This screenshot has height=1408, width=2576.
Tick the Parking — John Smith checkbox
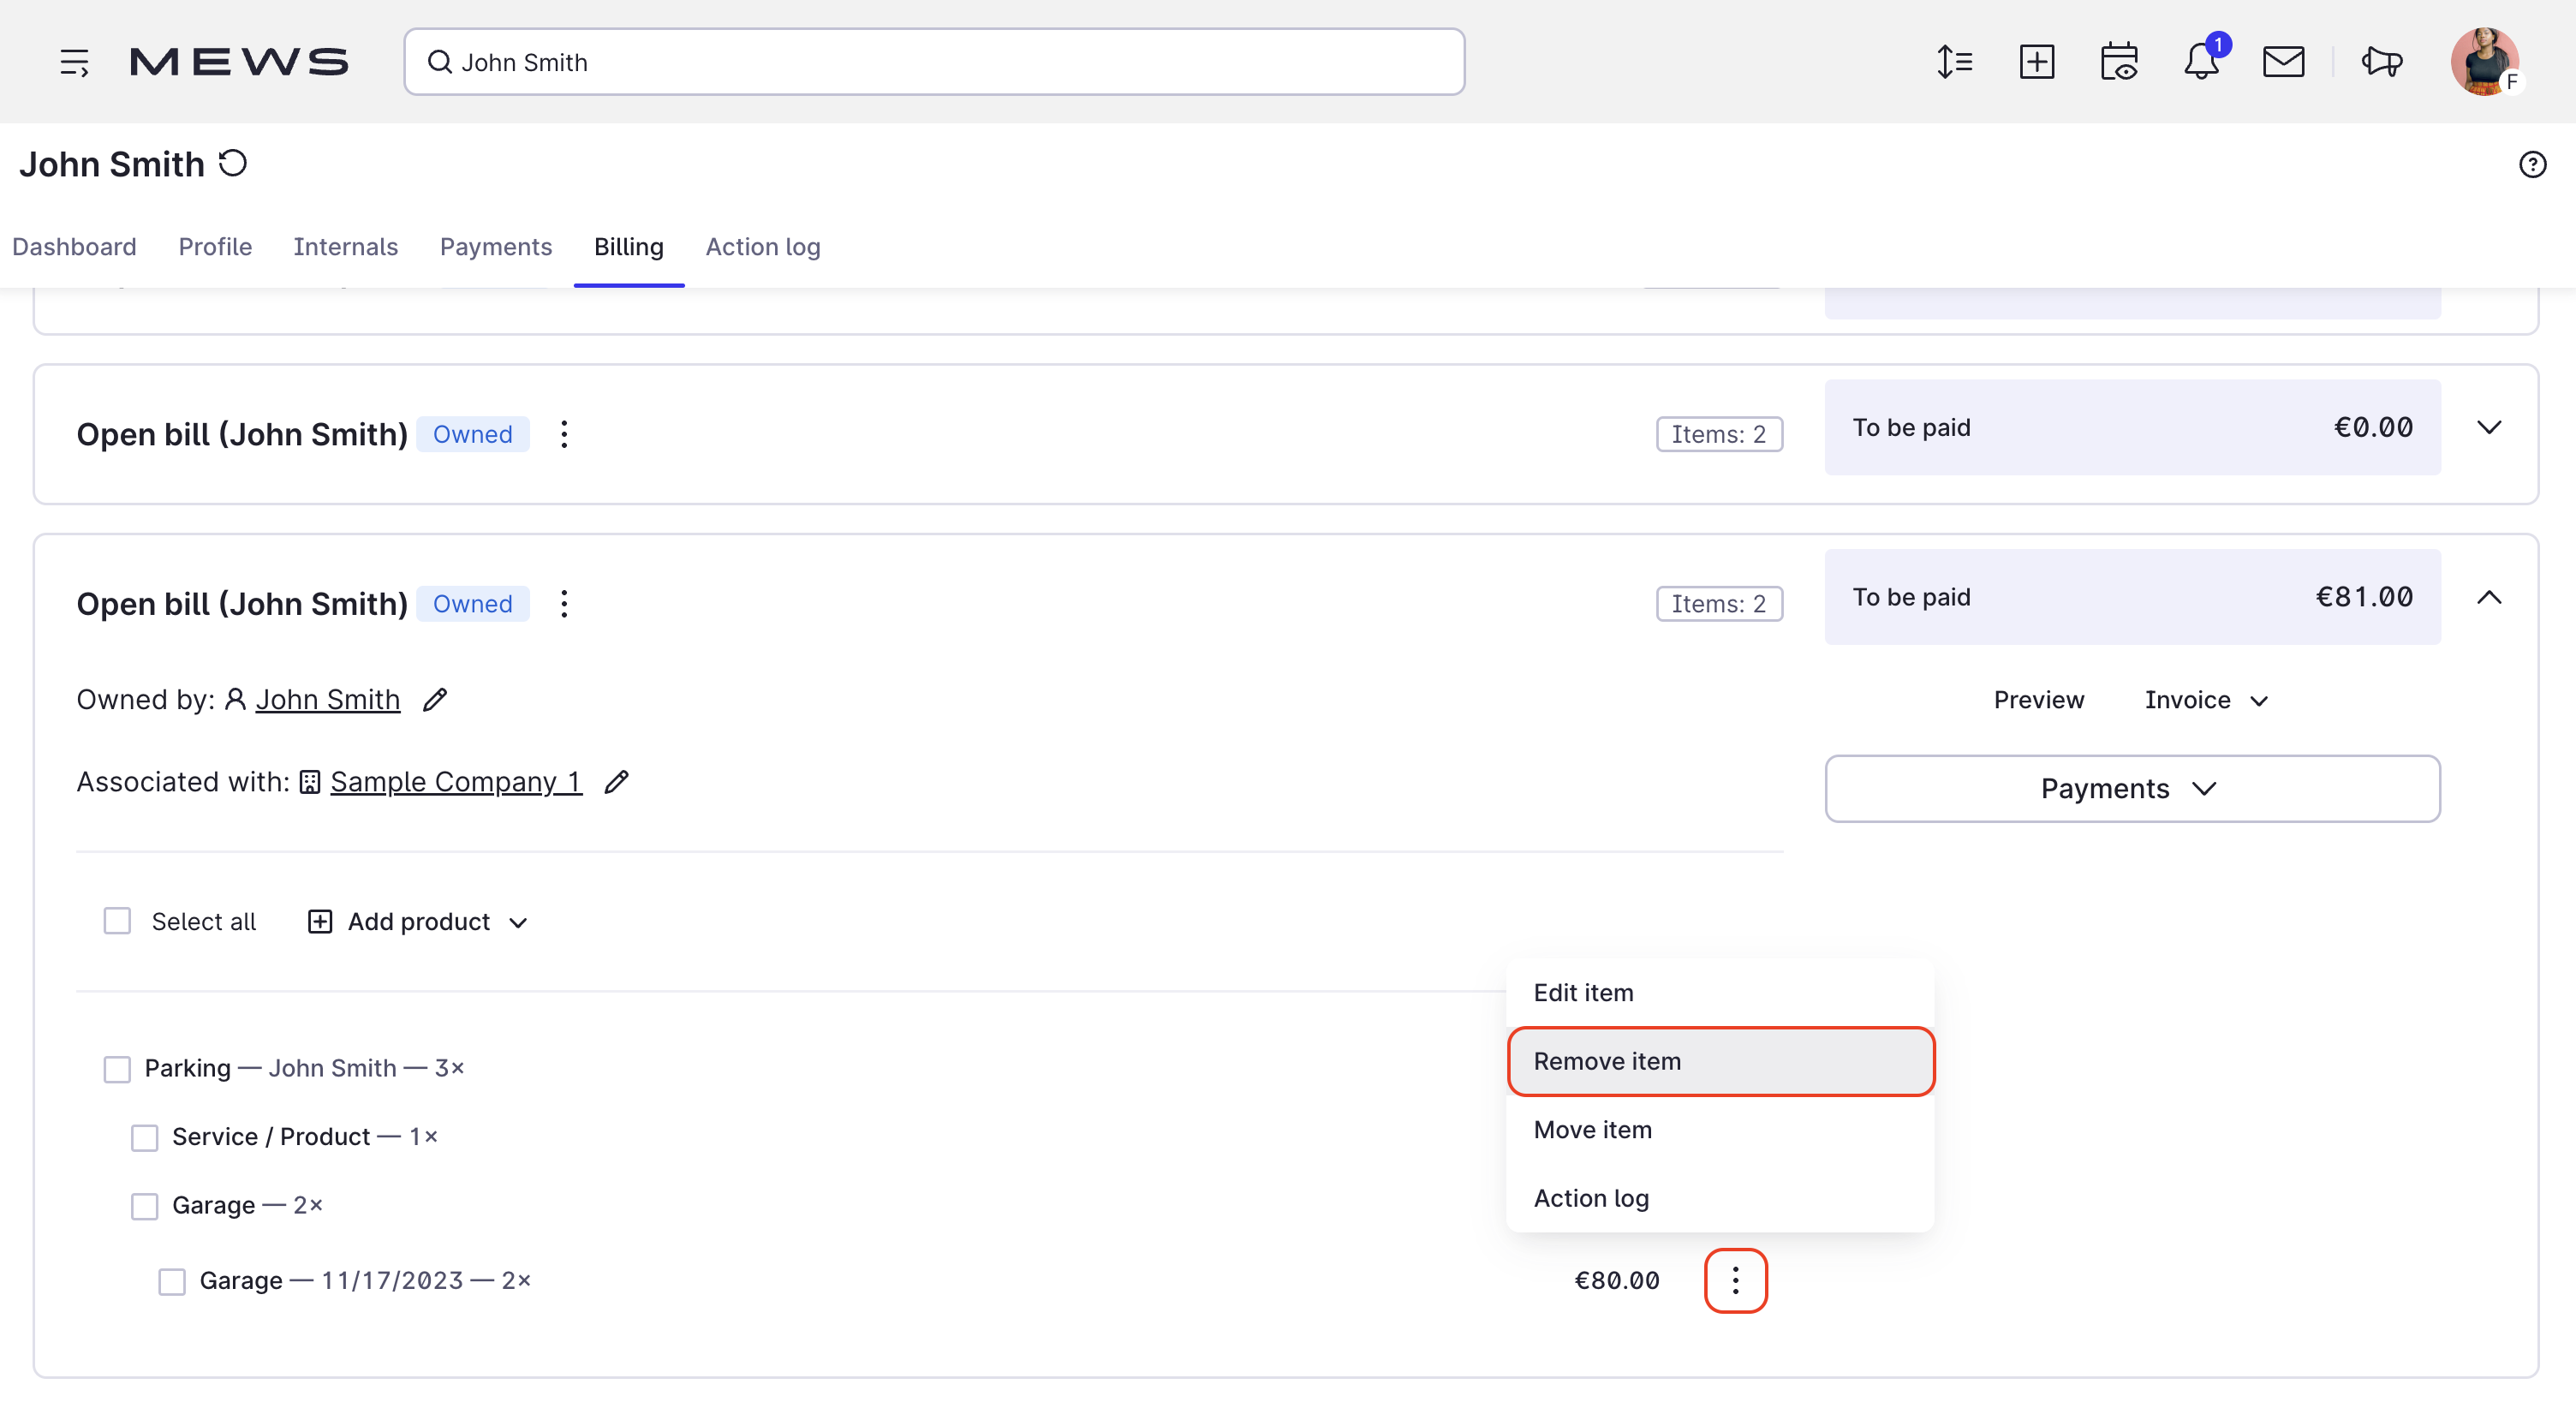[x=118, y=1069]
